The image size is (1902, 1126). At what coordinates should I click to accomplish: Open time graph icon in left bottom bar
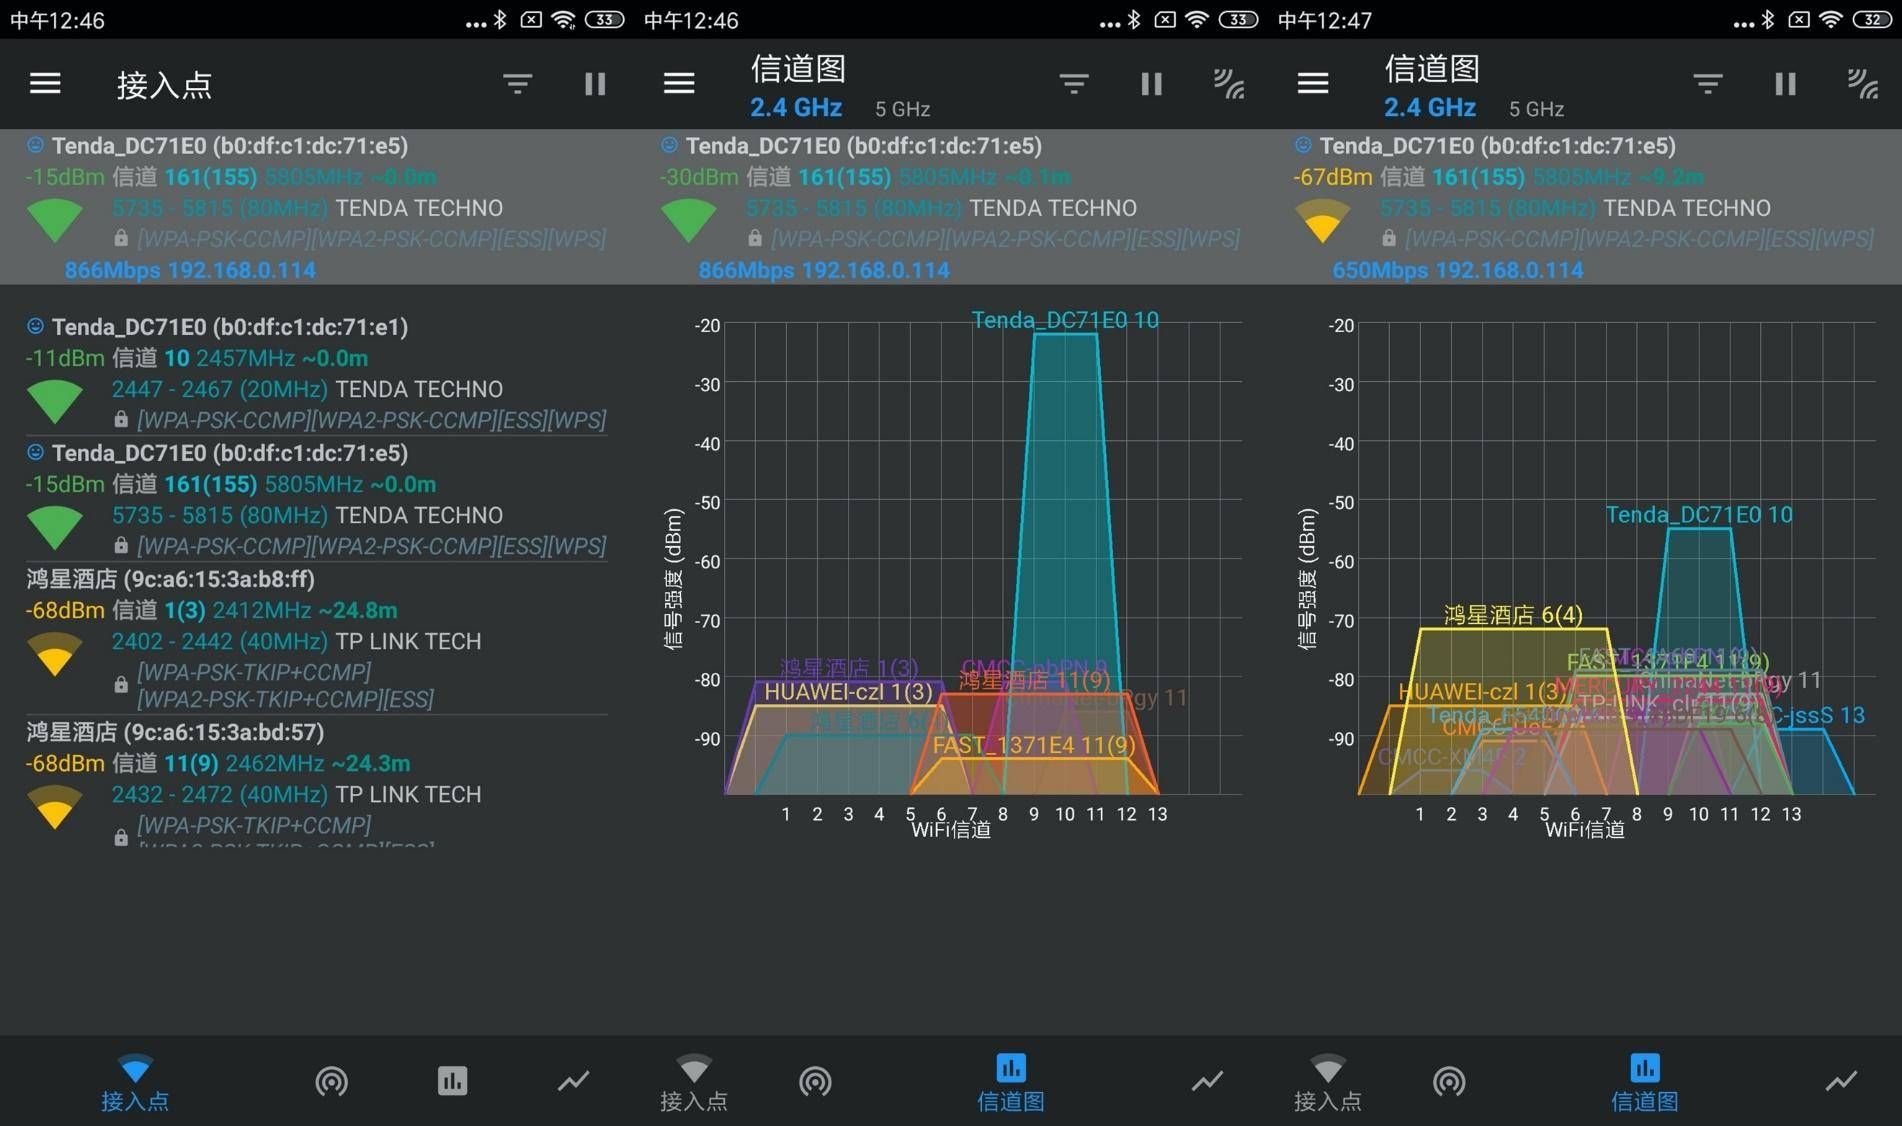point(573,1081)
